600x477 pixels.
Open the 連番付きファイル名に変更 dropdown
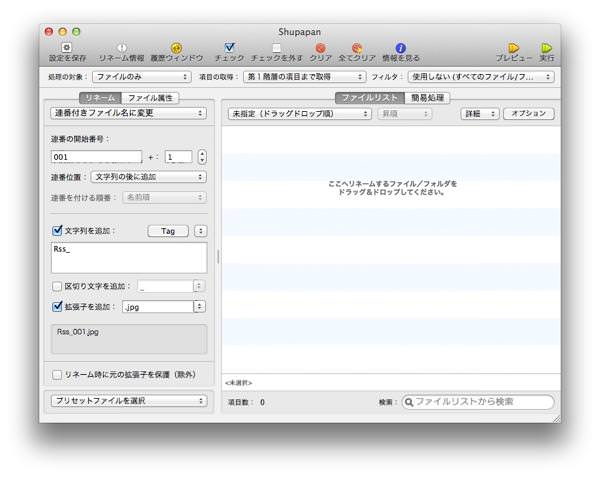click(x=129, y=113)
